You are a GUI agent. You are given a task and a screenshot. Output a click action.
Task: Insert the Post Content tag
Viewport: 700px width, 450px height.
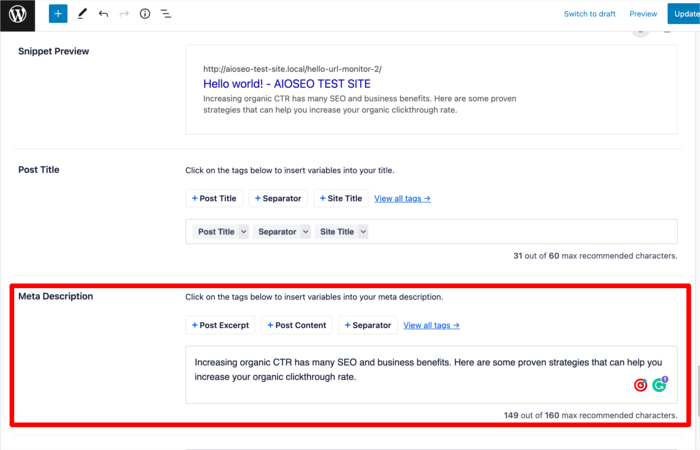click(x=297, y=325)
